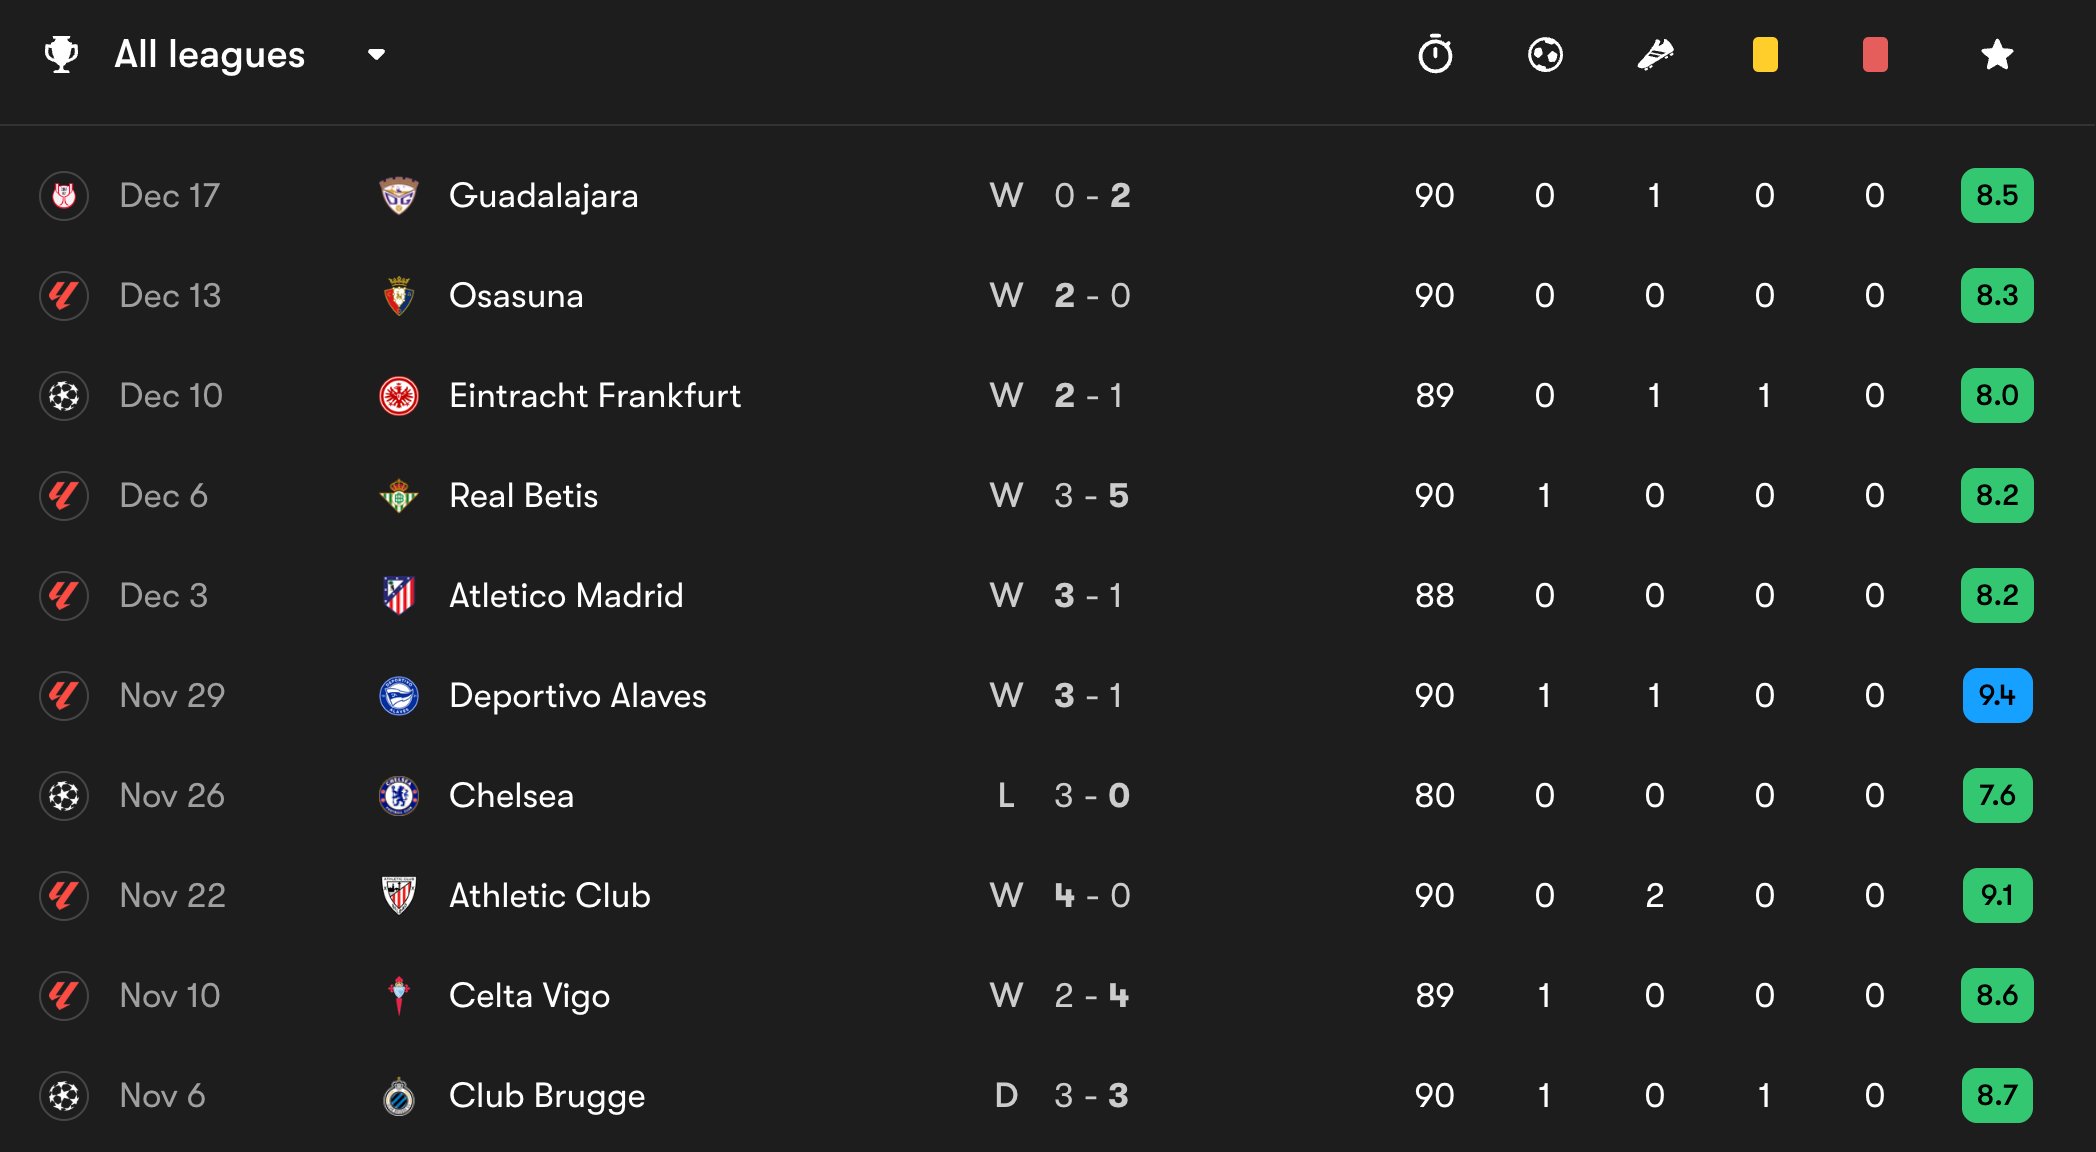Click the yellow card column icon
Viewport: 2096px width, 1152px height.
[1765, 54]
